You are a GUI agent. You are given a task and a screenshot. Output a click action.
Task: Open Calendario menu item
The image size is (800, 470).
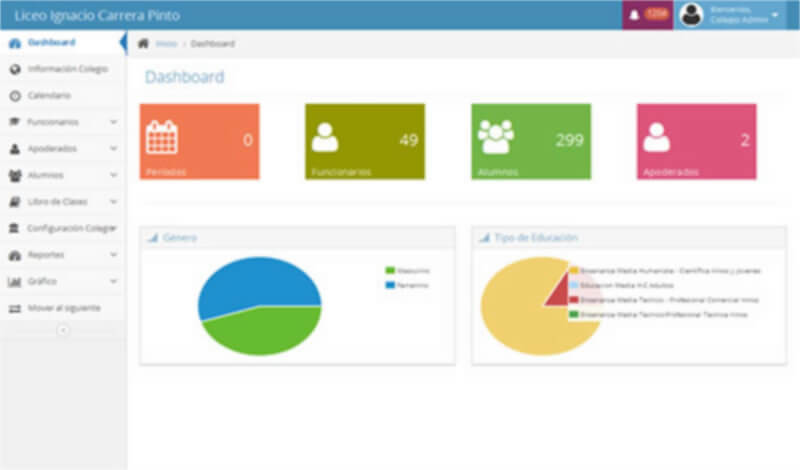click(x=63, y=95)
